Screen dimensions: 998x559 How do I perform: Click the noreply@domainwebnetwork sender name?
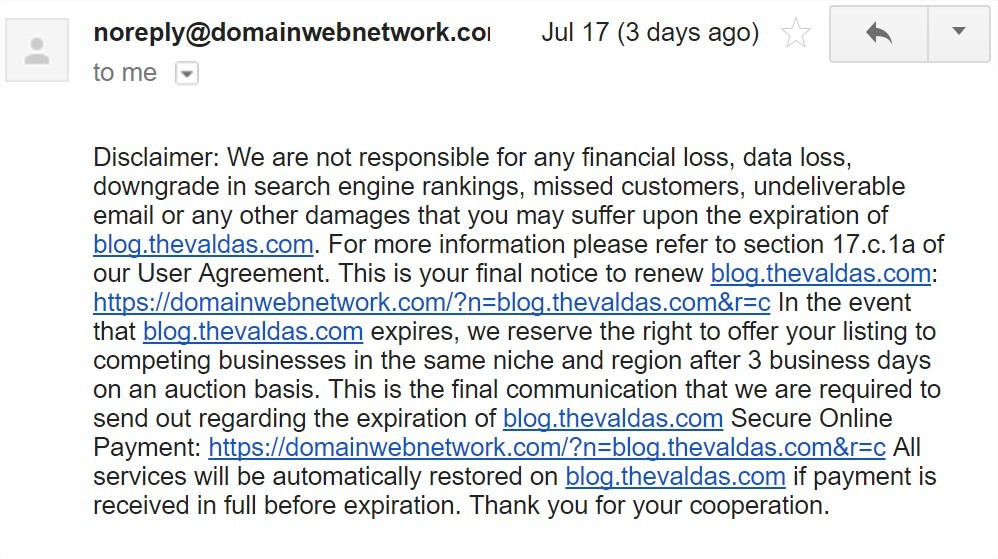[x=292, y=32]
